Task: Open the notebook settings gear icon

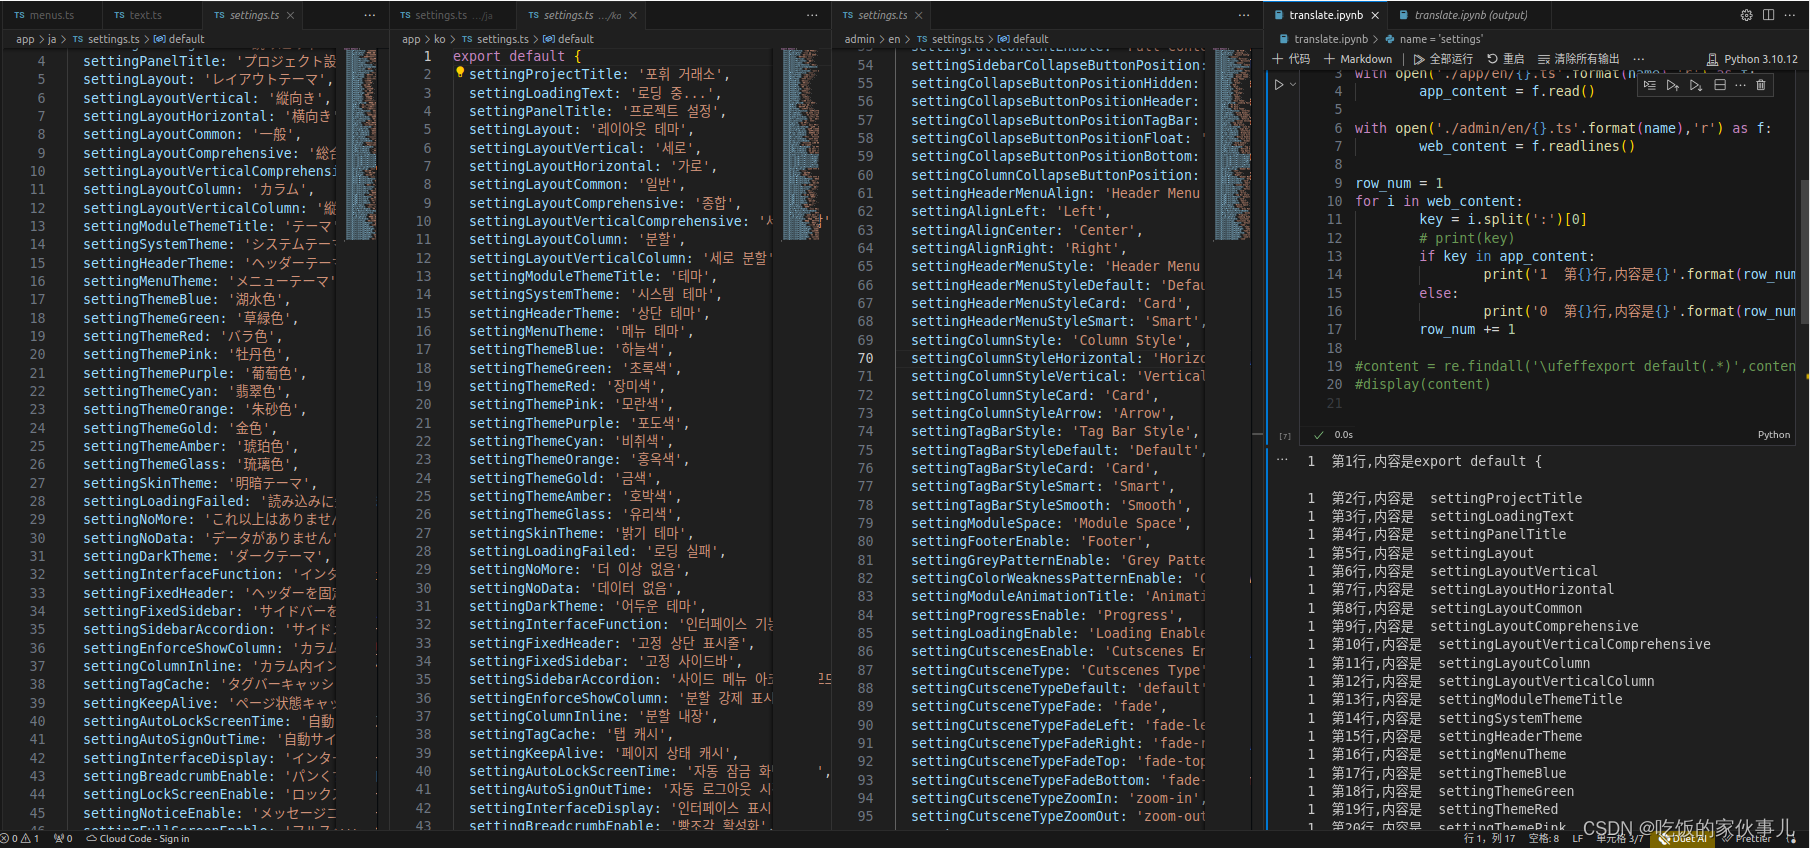Action: point(1746,15)
